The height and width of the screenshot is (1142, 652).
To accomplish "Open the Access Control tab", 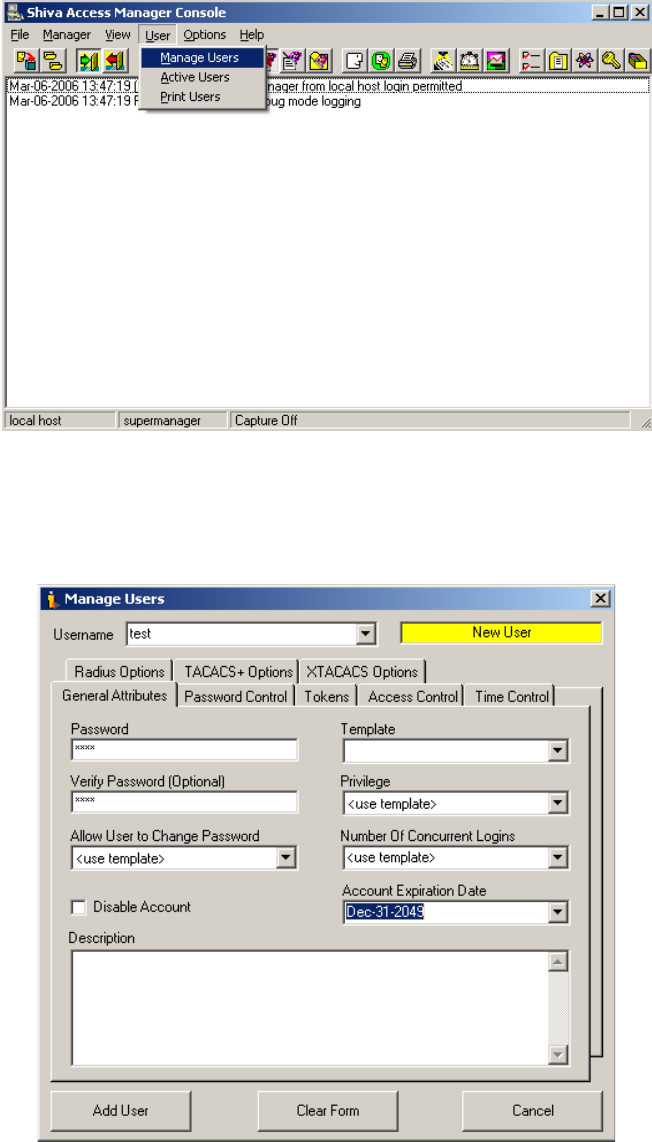I will [x=412, y=697].
